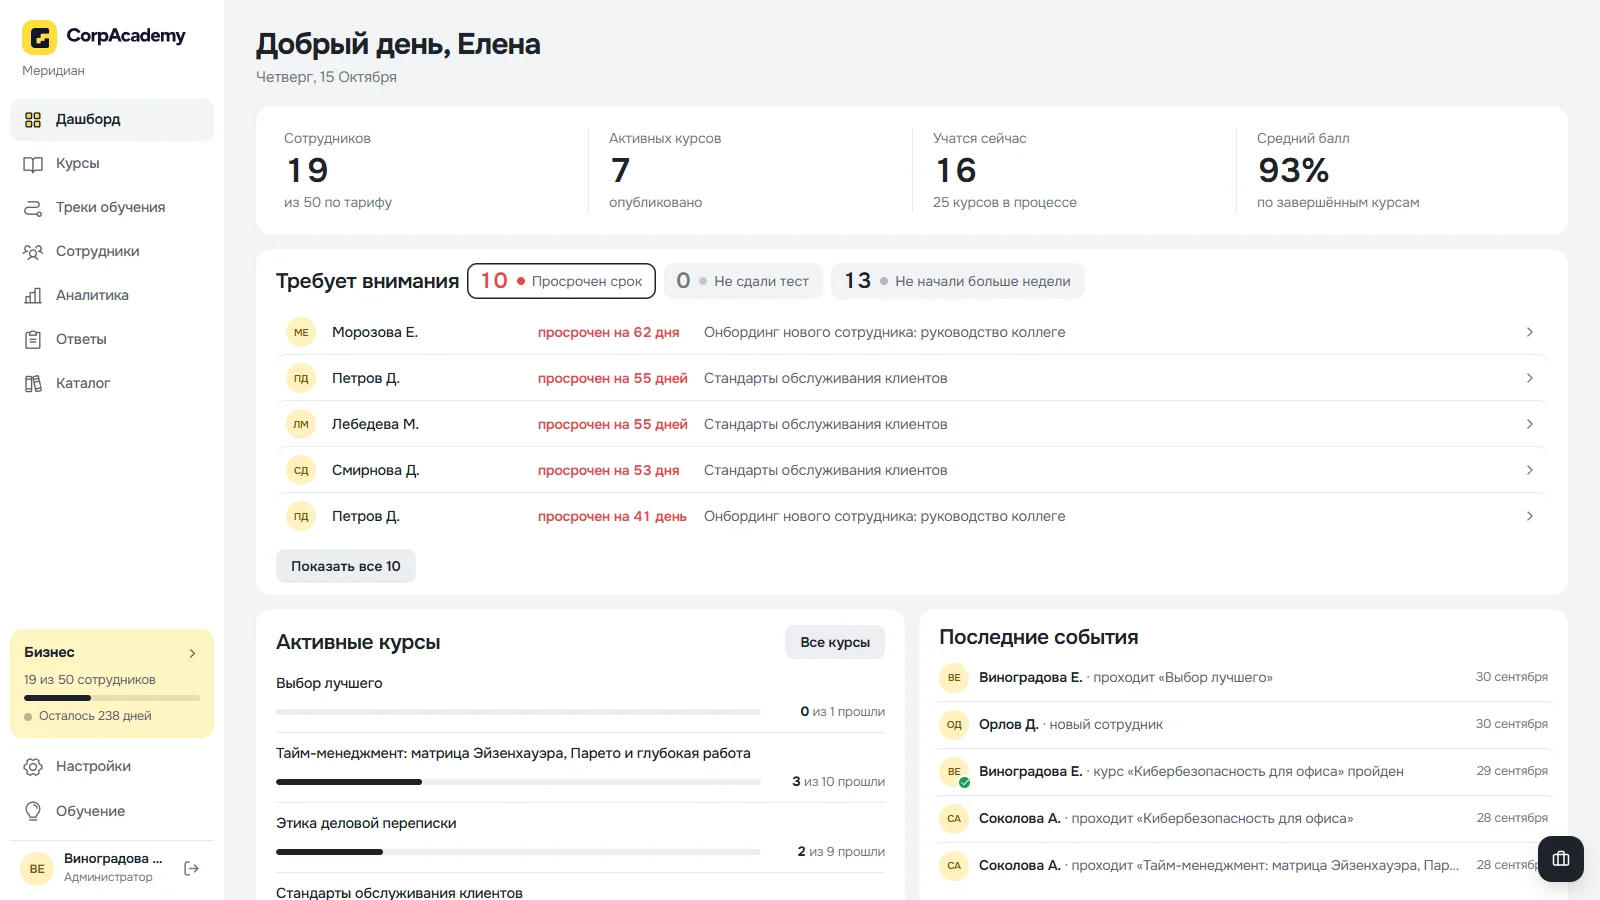Click Выбор лучшего course name
1600x900 pixels.
329,683
